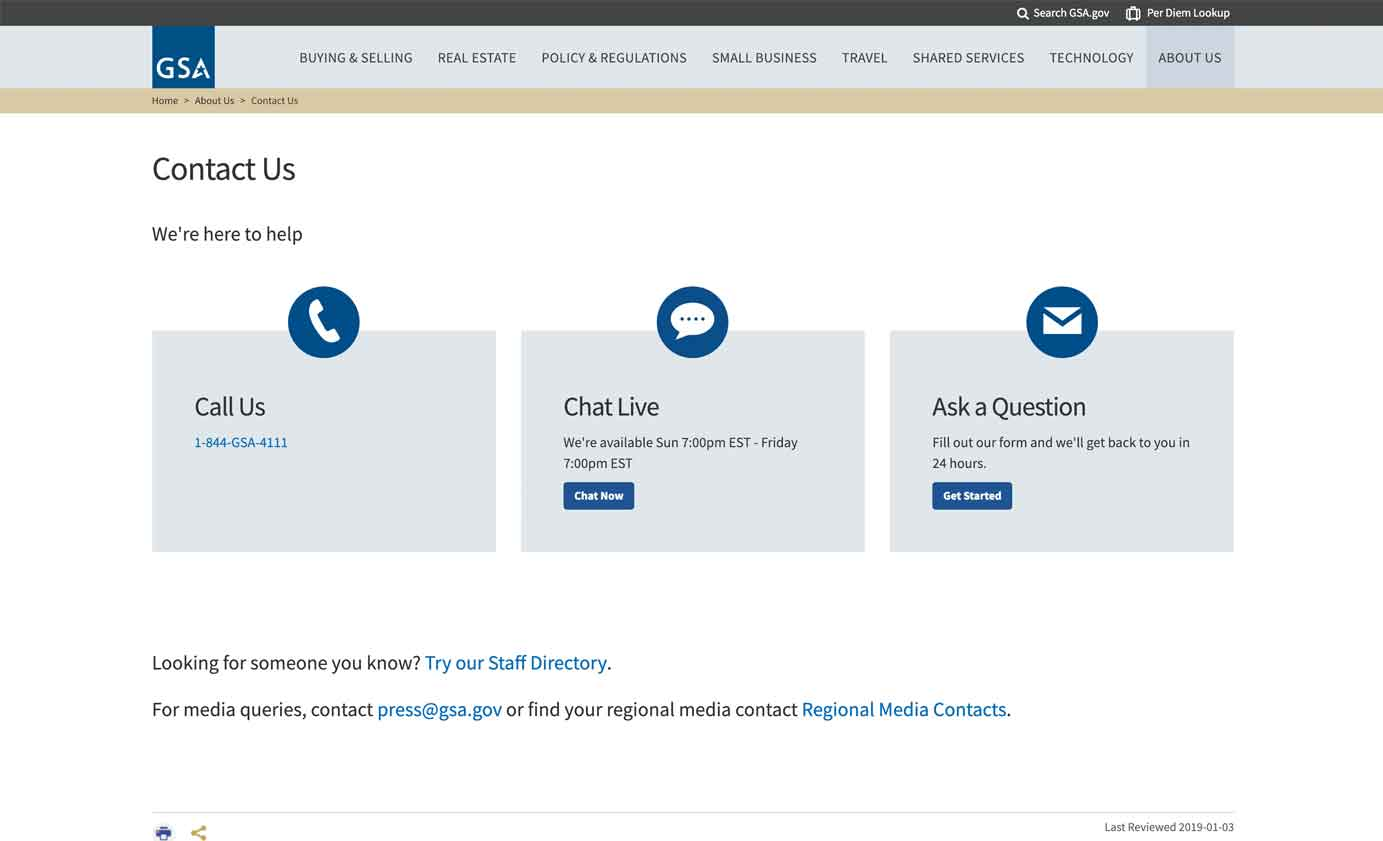Viewport: 1383px width, 841px height.
Task: Navigate to Home in the breadcrumb
Action: (x=165, y=101)
